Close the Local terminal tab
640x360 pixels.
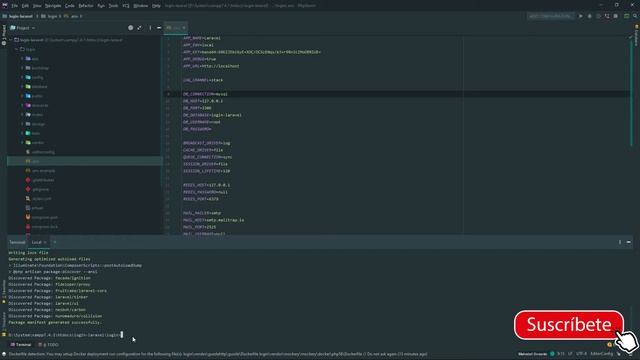click(45, 242)
